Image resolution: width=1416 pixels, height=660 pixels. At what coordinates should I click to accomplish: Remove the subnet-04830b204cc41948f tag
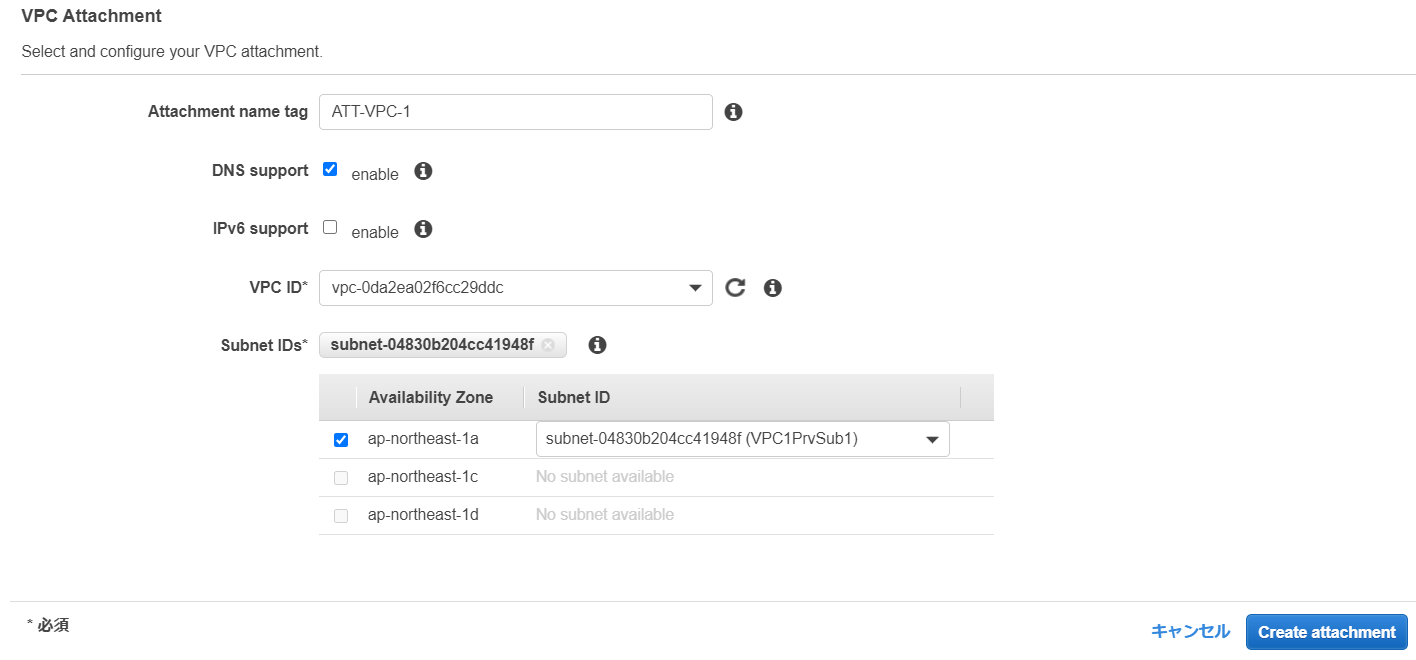(548, 345)
